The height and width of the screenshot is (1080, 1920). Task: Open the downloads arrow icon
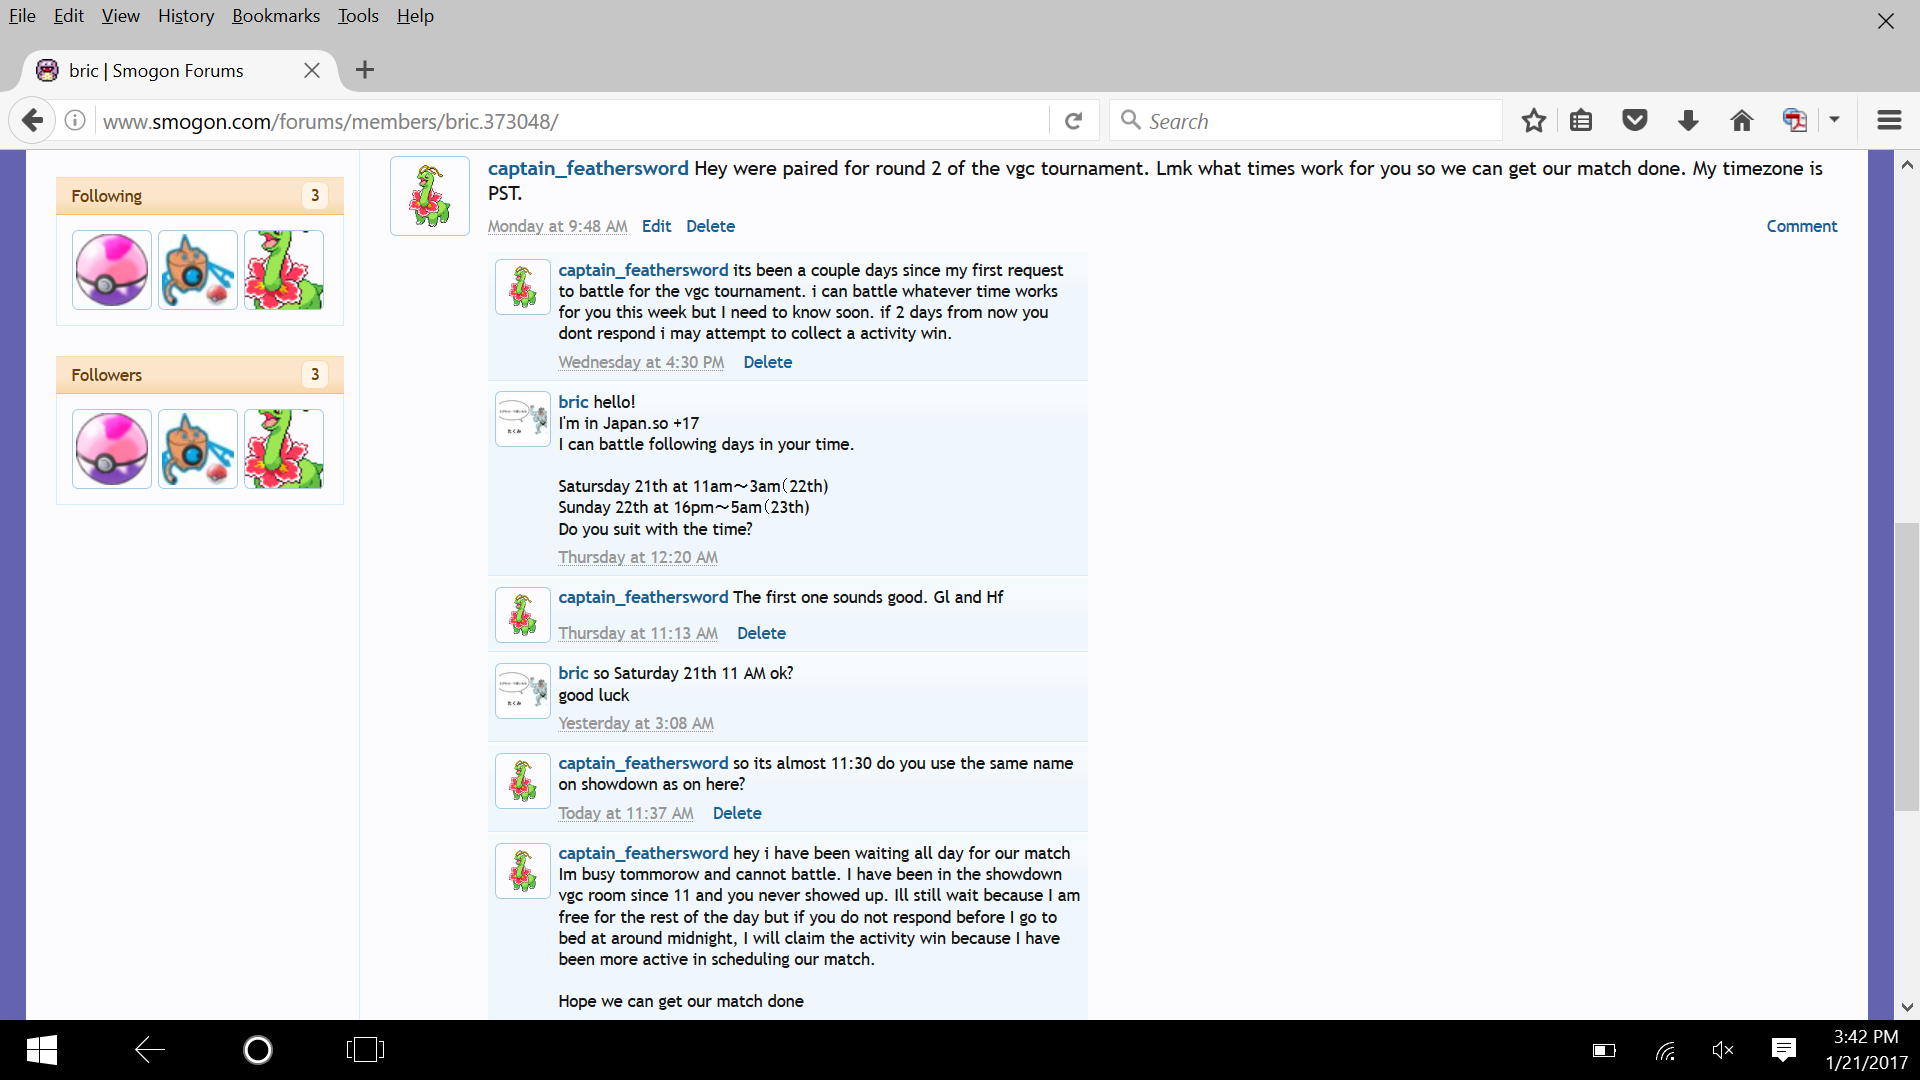[1688, 121]
